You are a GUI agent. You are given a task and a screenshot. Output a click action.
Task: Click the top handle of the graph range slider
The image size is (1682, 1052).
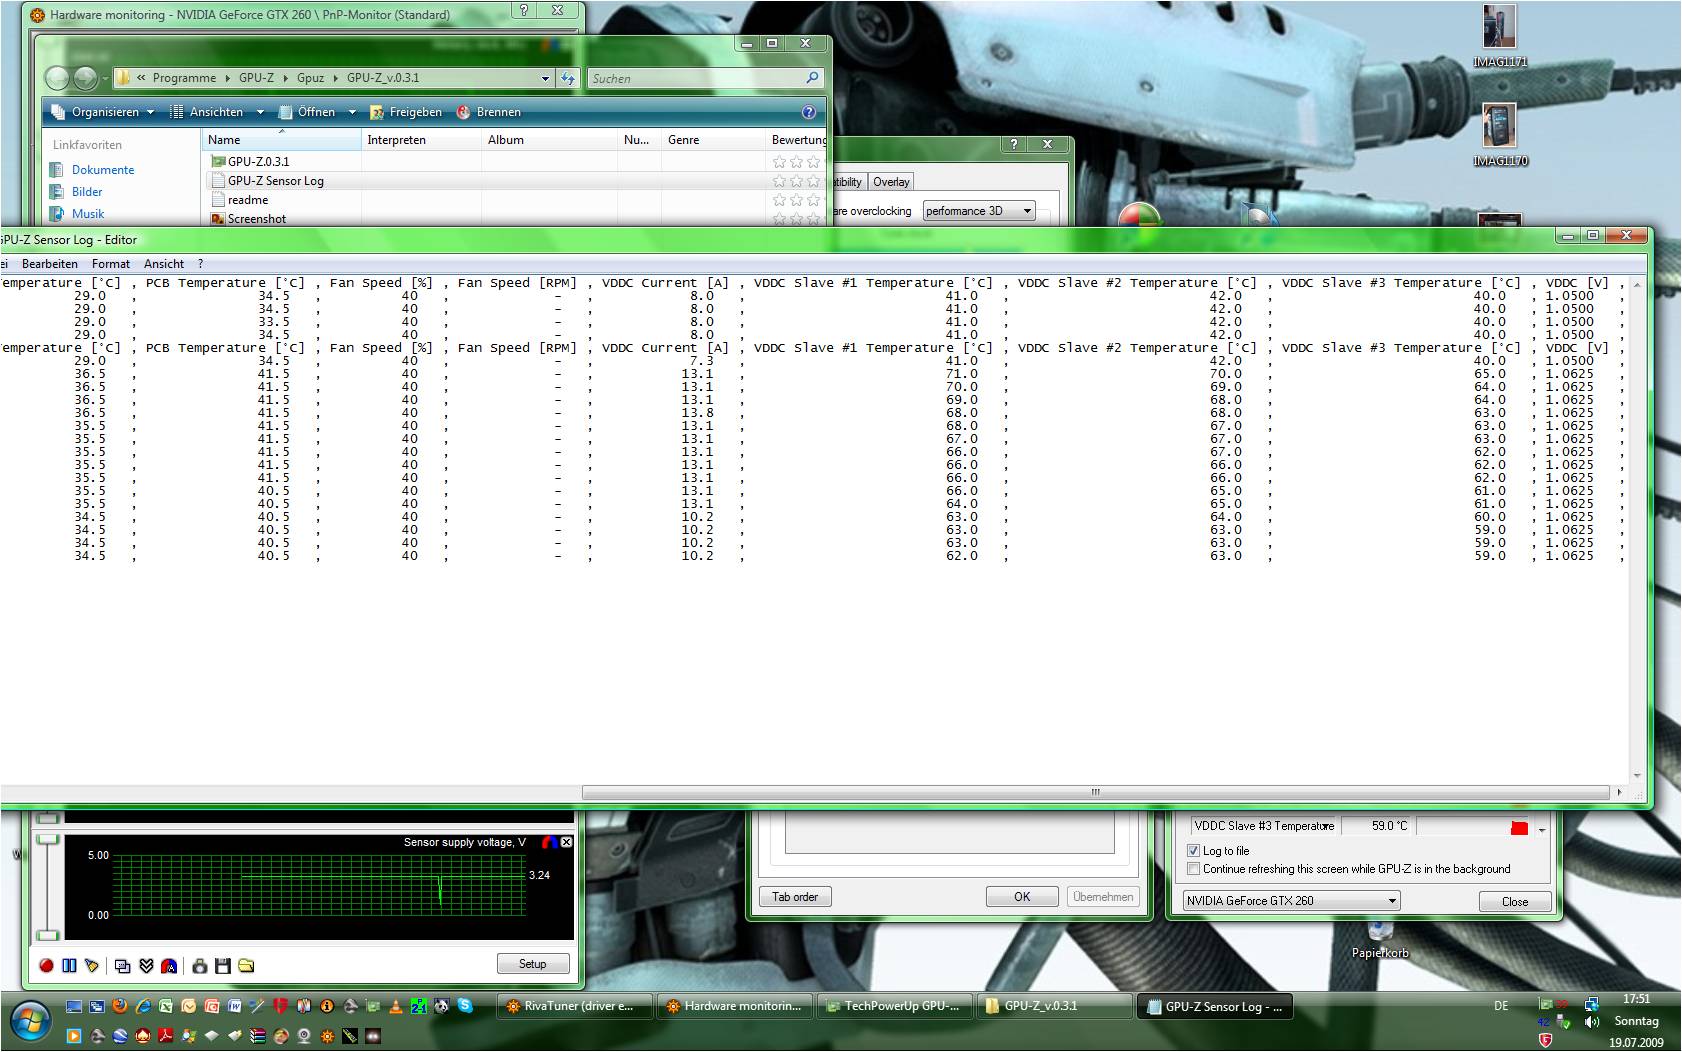coord(48,839)
